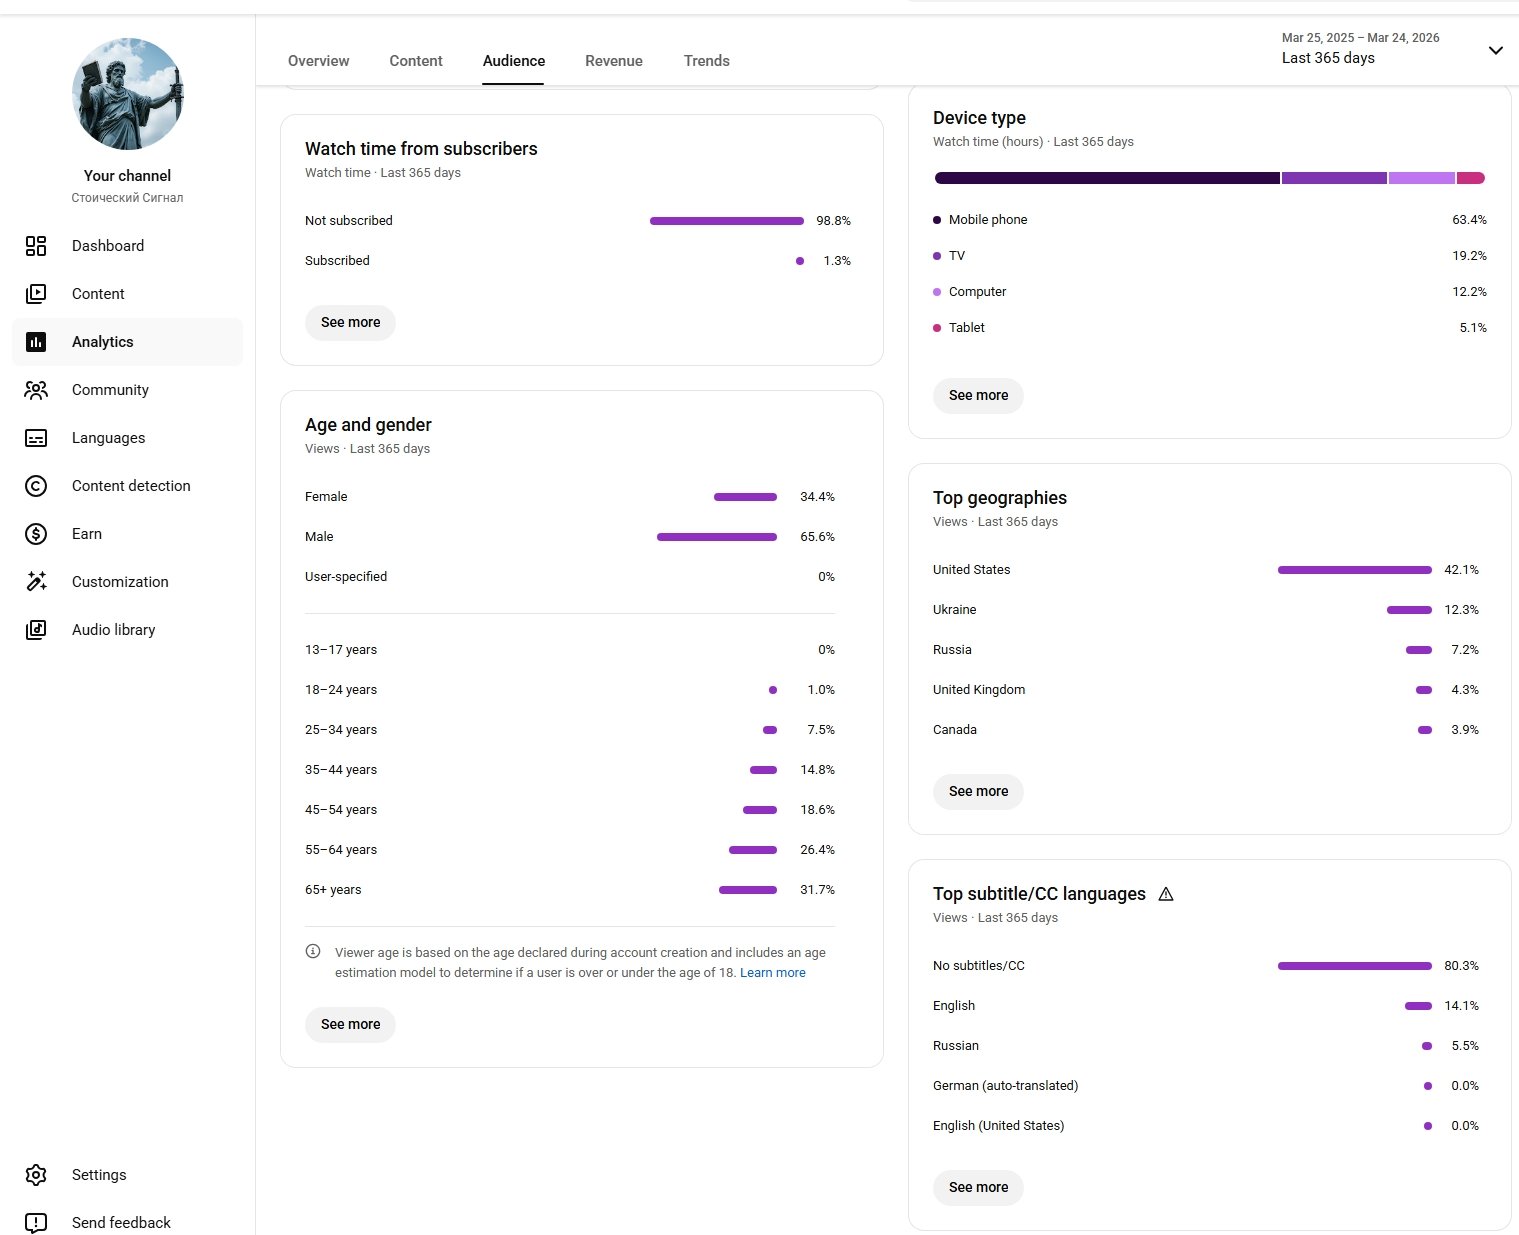Open Earn via dollar icon
1519x1235 pixels.
coord(36,534)
